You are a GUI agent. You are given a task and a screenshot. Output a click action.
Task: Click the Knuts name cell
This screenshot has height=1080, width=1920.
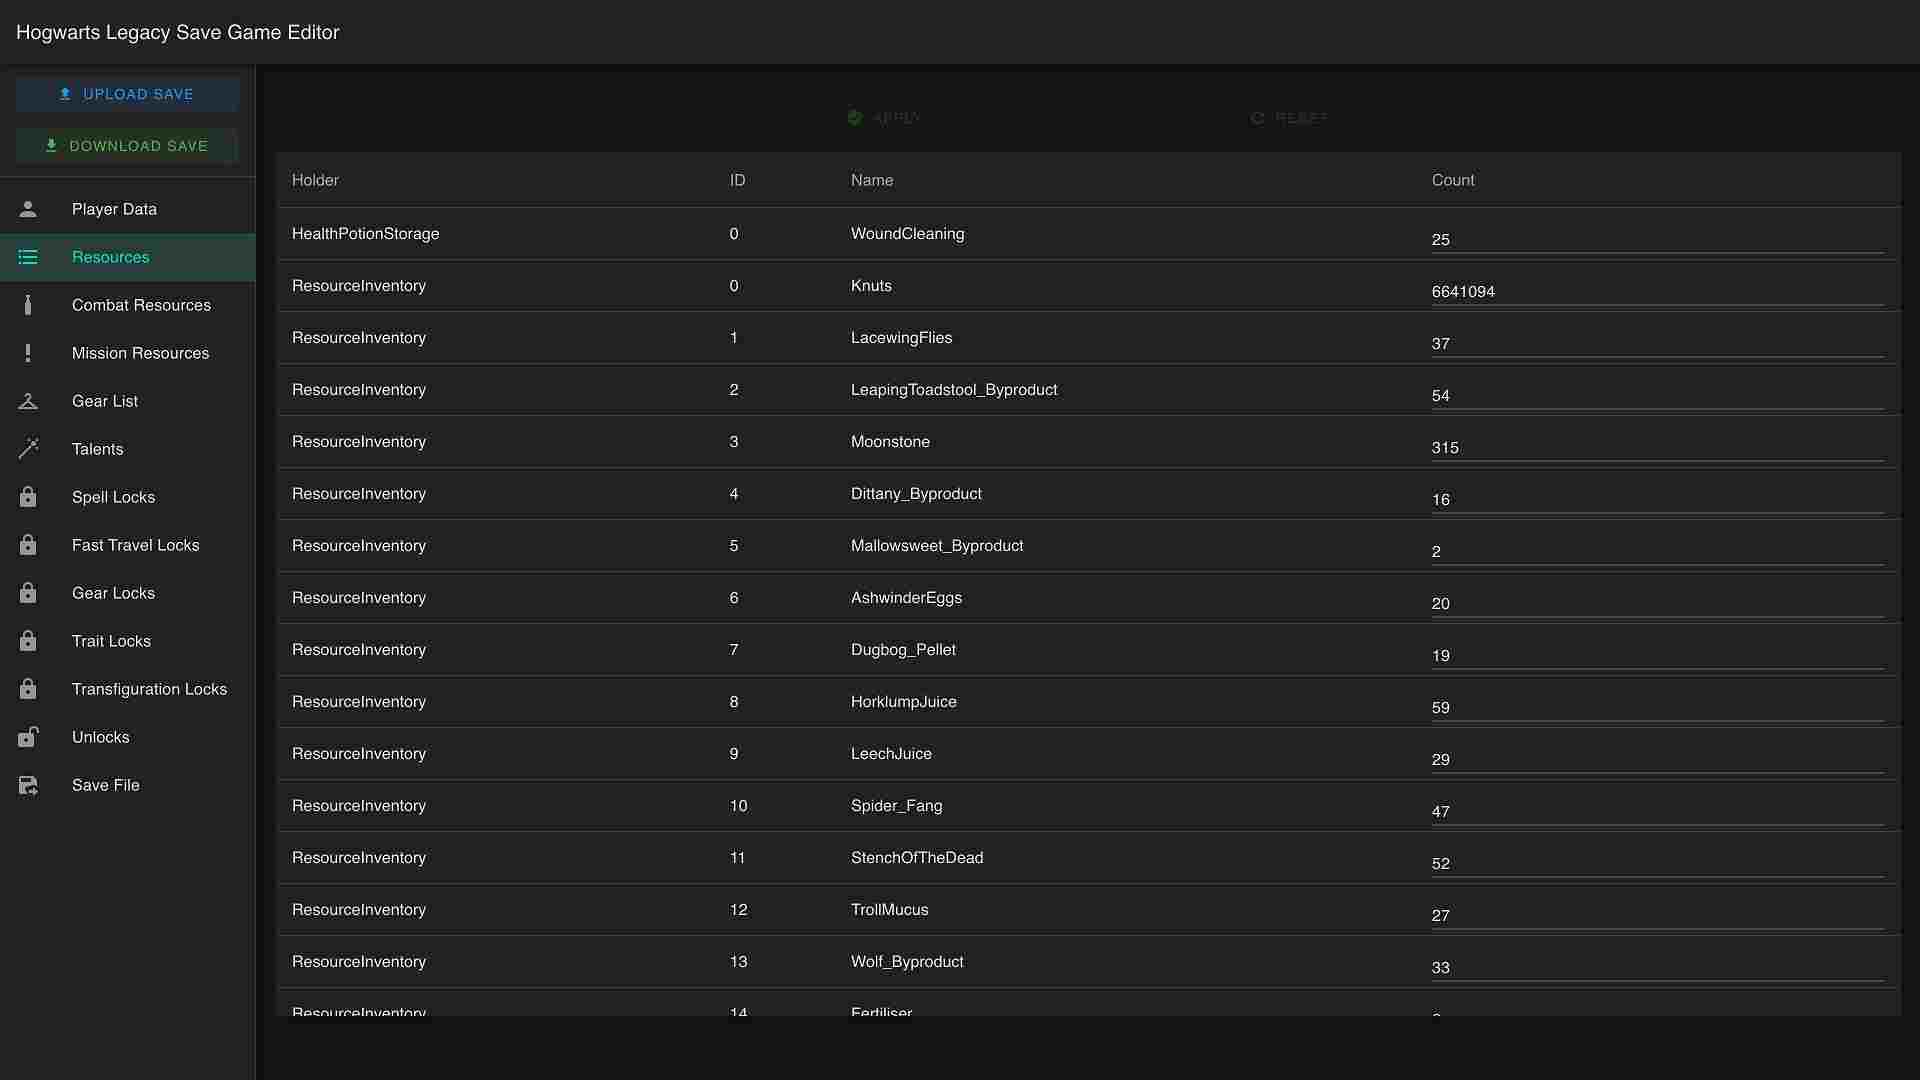tap(871, 286)
